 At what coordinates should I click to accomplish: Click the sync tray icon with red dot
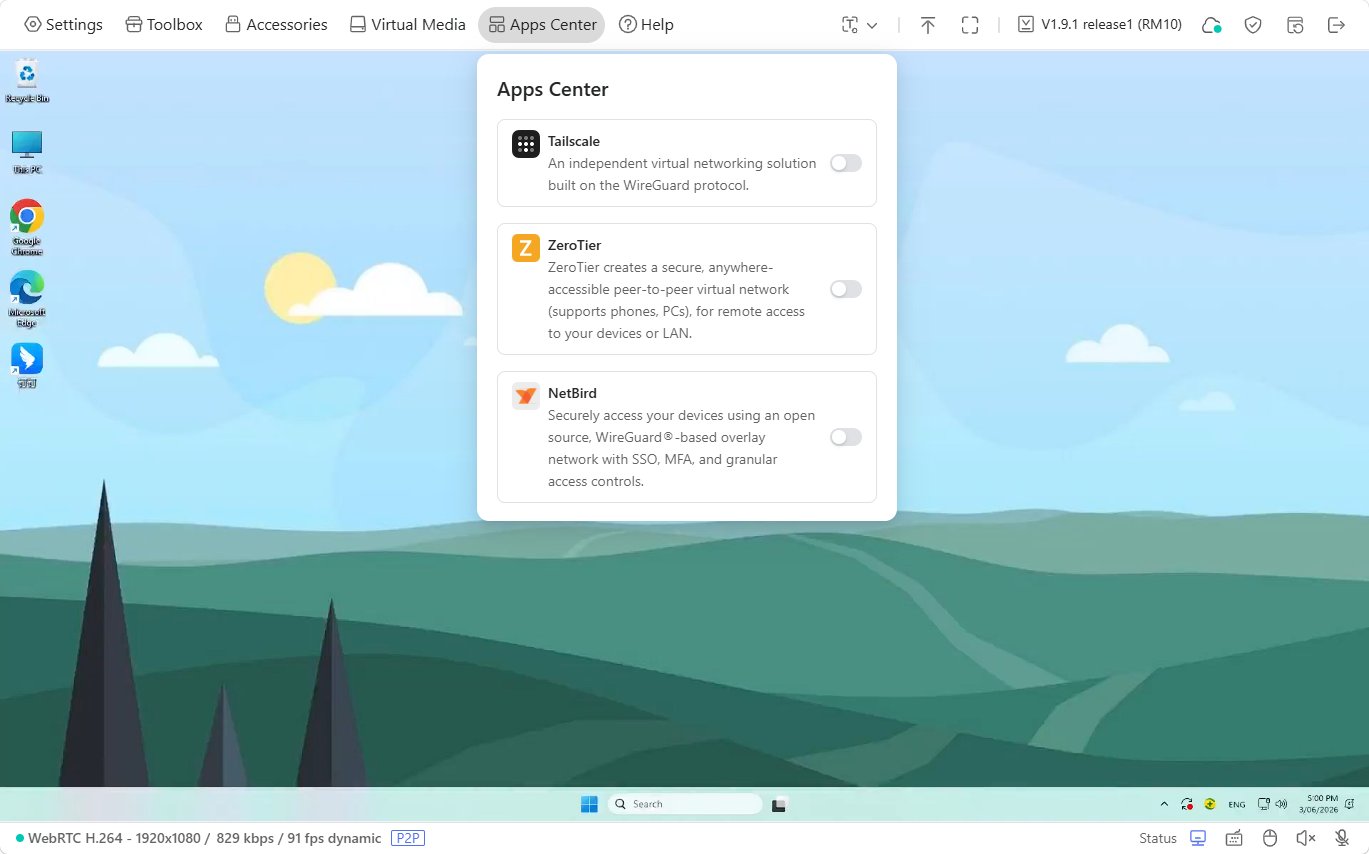[x=1187, y=804]
